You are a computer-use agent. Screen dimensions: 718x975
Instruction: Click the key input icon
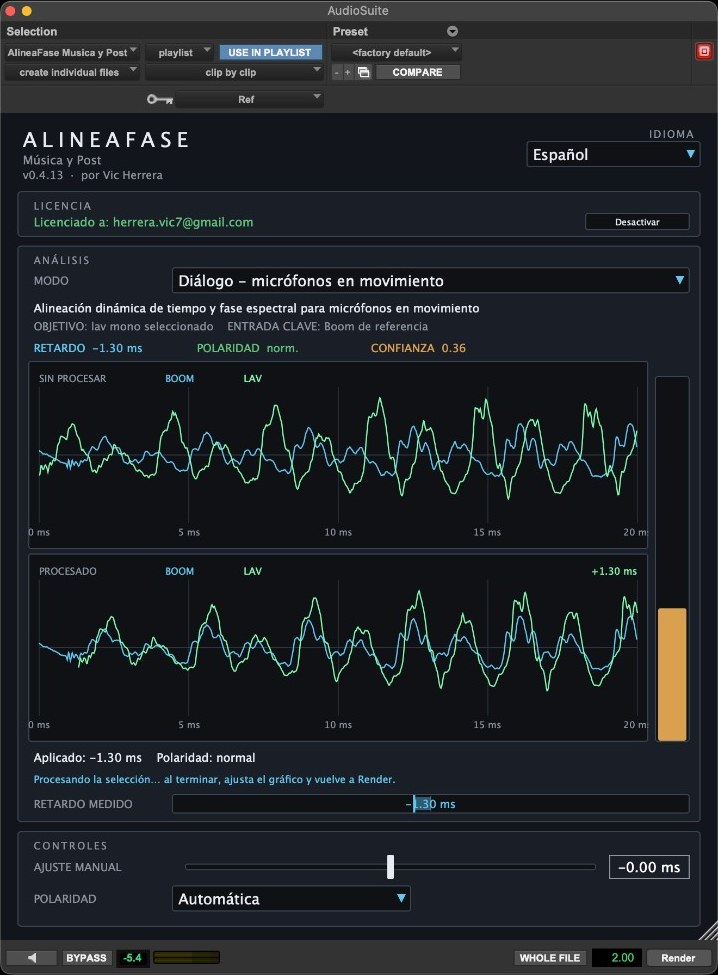[x=160, y=99]
